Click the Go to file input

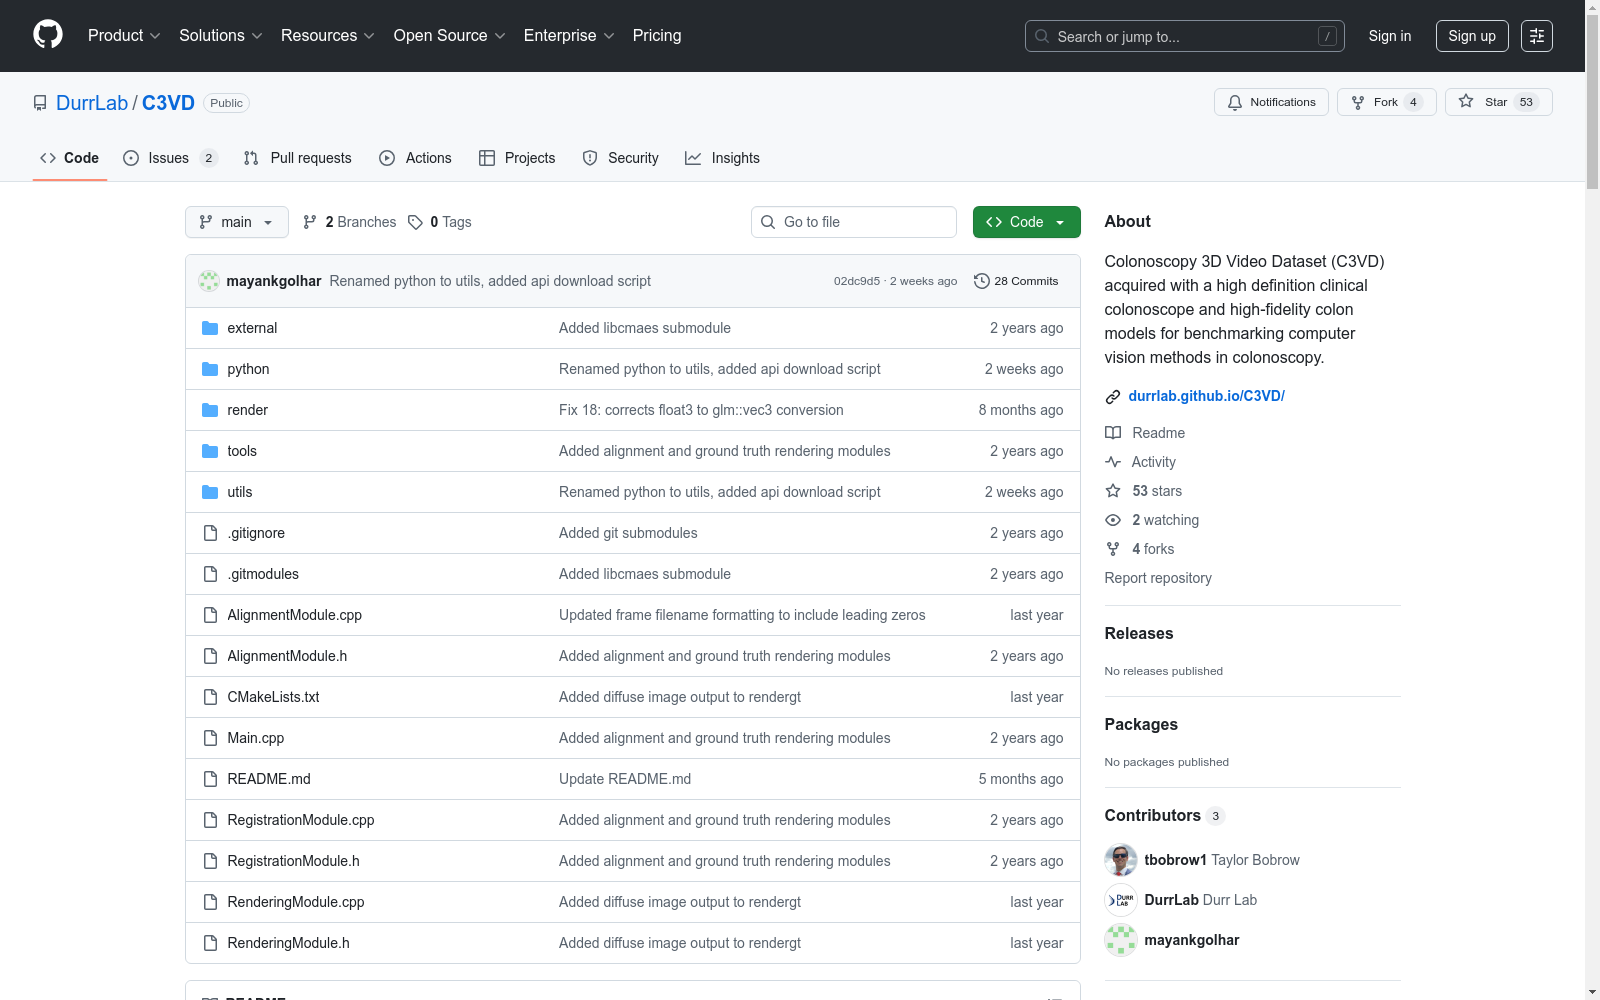(854, 222)
